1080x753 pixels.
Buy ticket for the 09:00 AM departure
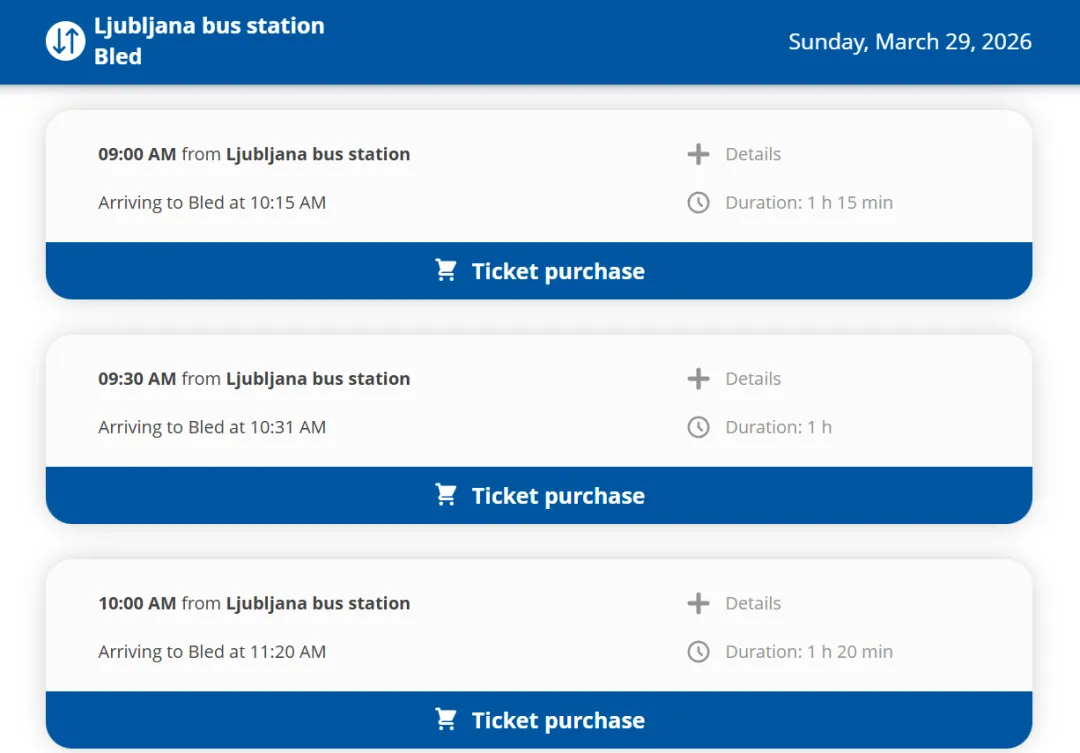(558, 271)
